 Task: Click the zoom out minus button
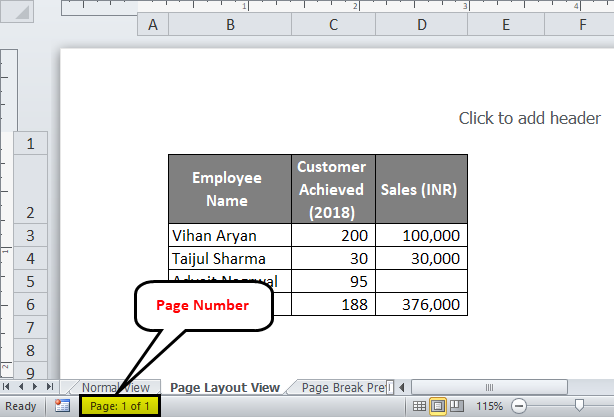(x=519, y=406)
